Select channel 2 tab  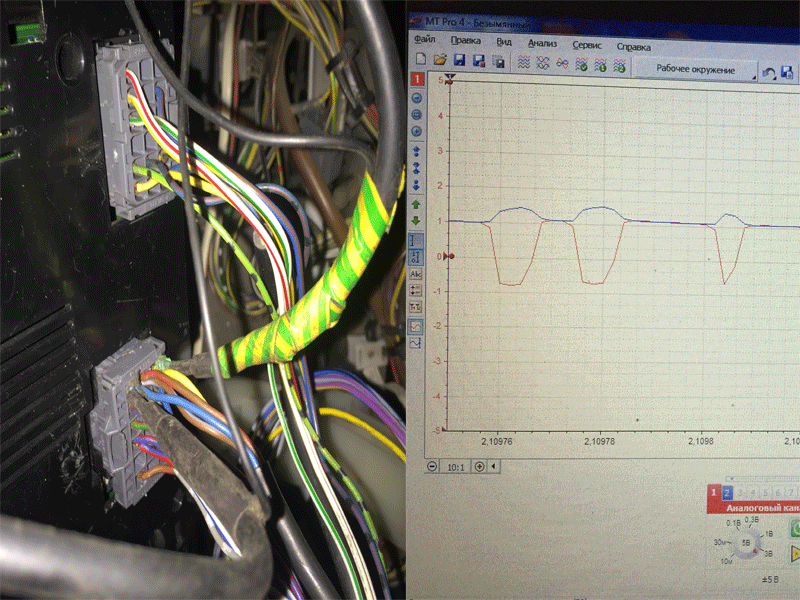pyautogui.click(x=727, y=493)
